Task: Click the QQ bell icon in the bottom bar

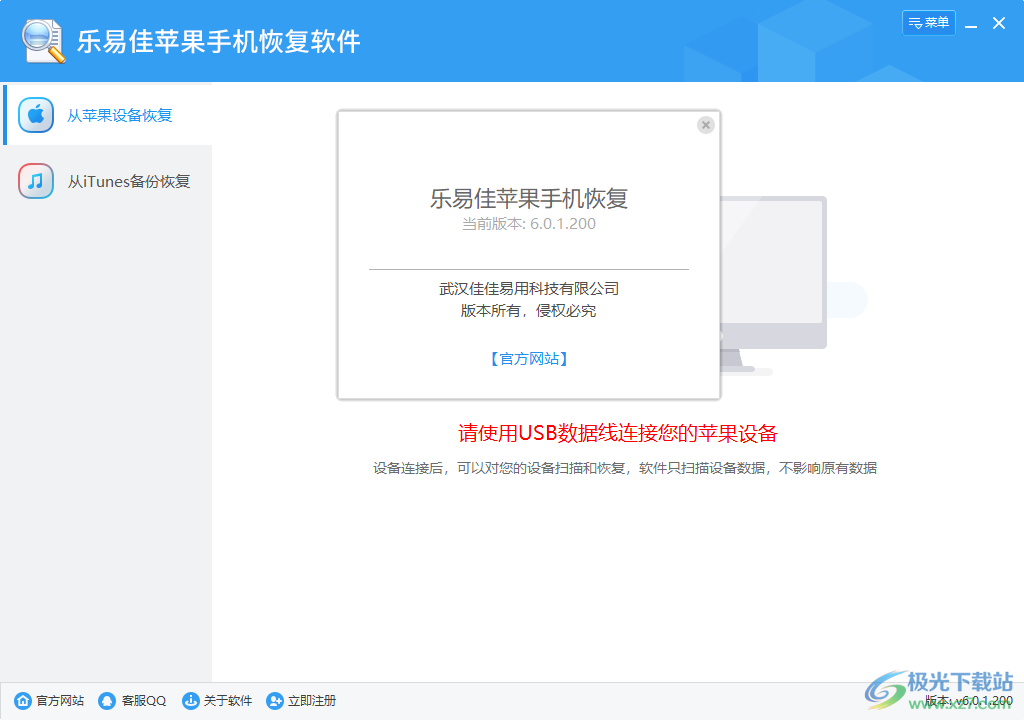Action: click(x=106, y=700)
